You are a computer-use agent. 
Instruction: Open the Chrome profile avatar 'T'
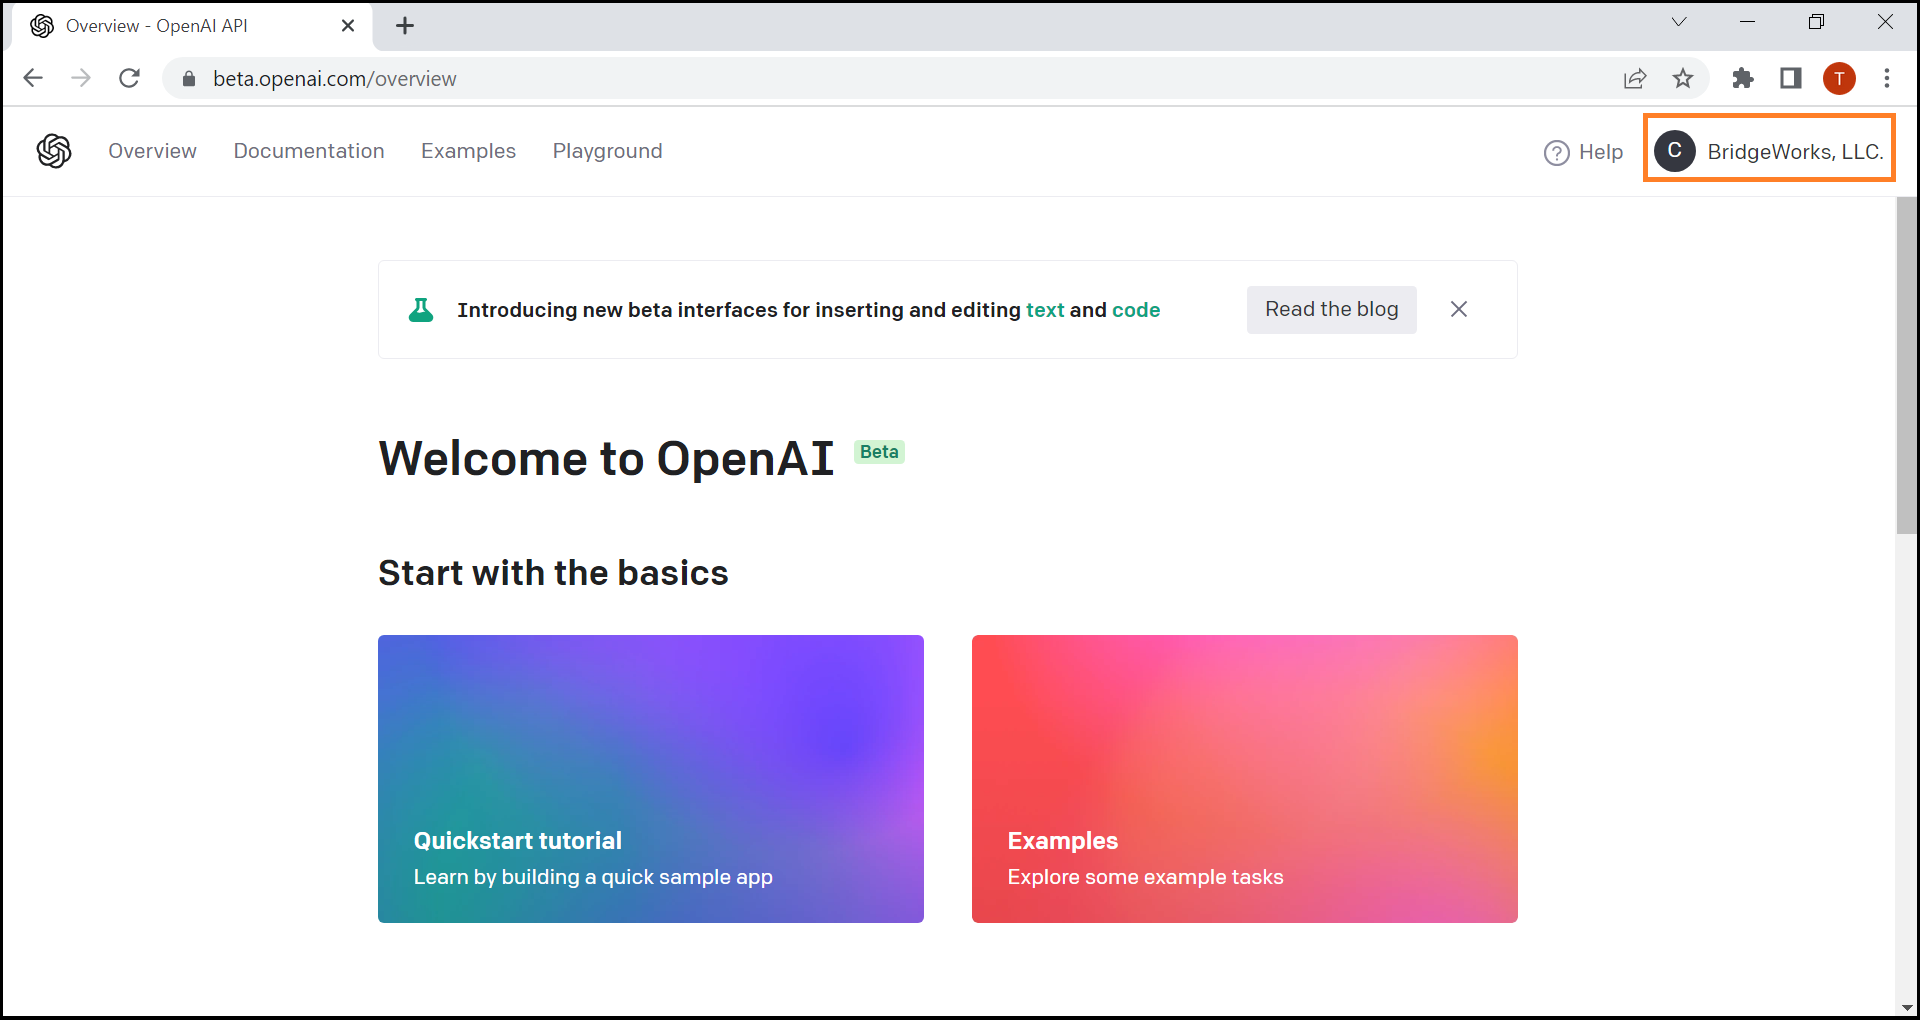coord(1839,78)
